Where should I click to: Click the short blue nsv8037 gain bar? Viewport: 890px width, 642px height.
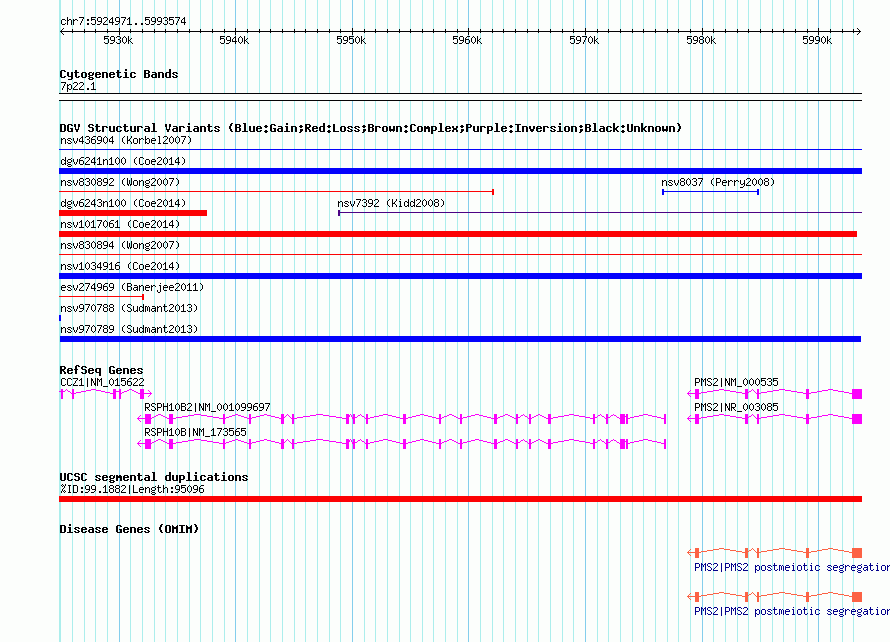pyautogui.click(x=711, y=192)
